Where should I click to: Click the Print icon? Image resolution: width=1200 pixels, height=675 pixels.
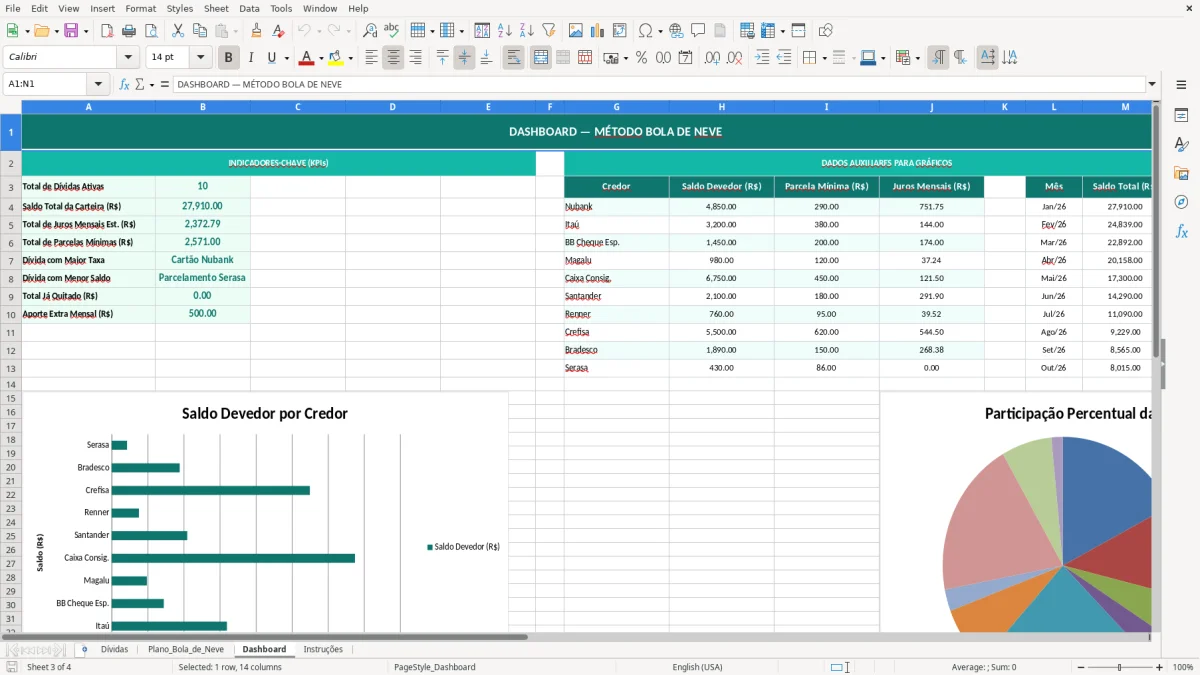pos(128,31)
